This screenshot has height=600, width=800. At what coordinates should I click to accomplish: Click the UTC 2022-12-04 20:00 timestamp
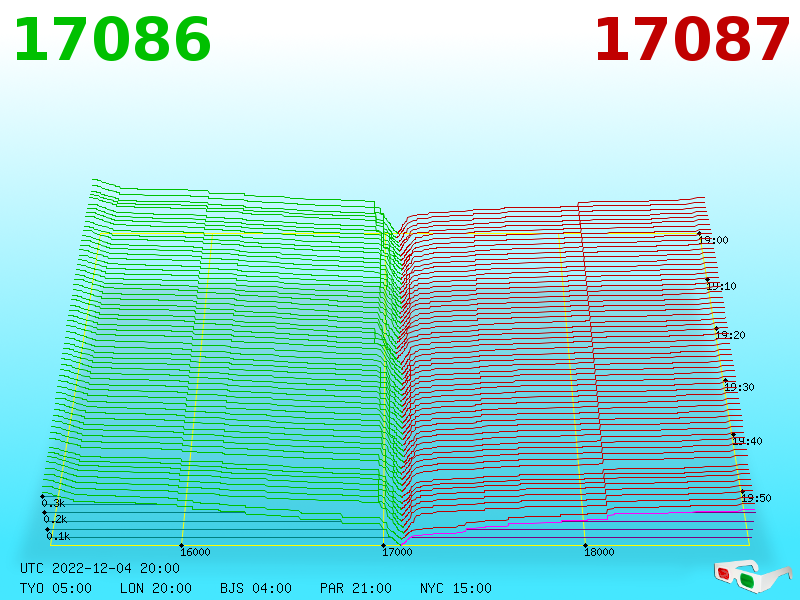[100, 568]
